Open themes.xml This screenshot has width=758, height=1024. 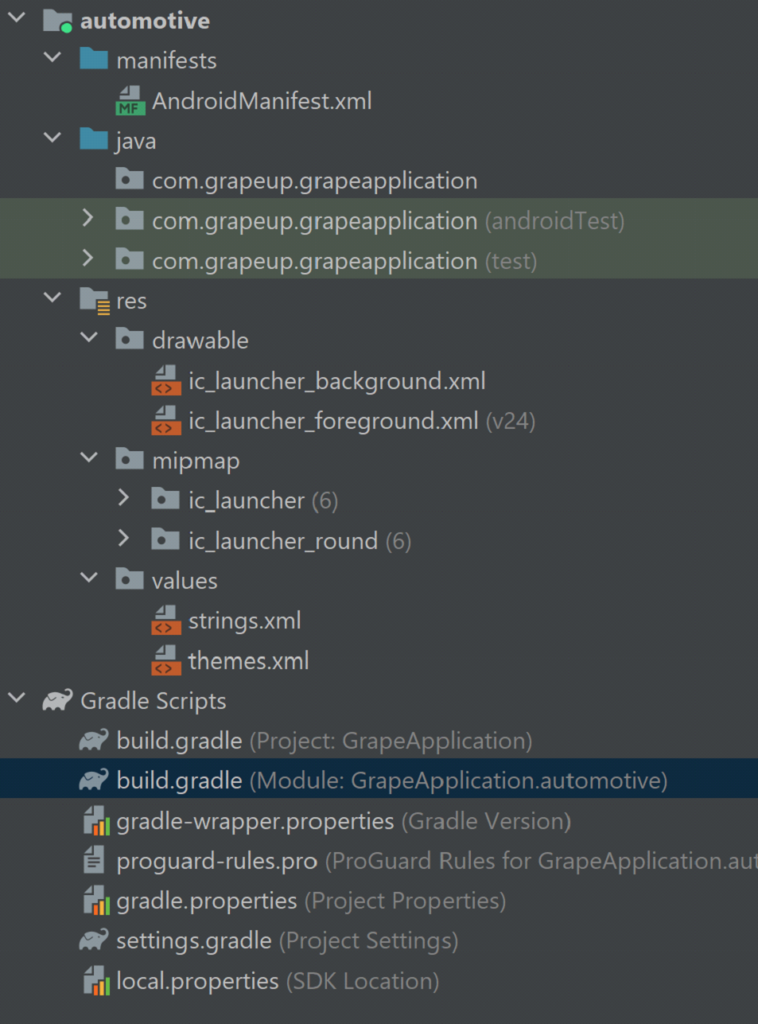(249, 660)
